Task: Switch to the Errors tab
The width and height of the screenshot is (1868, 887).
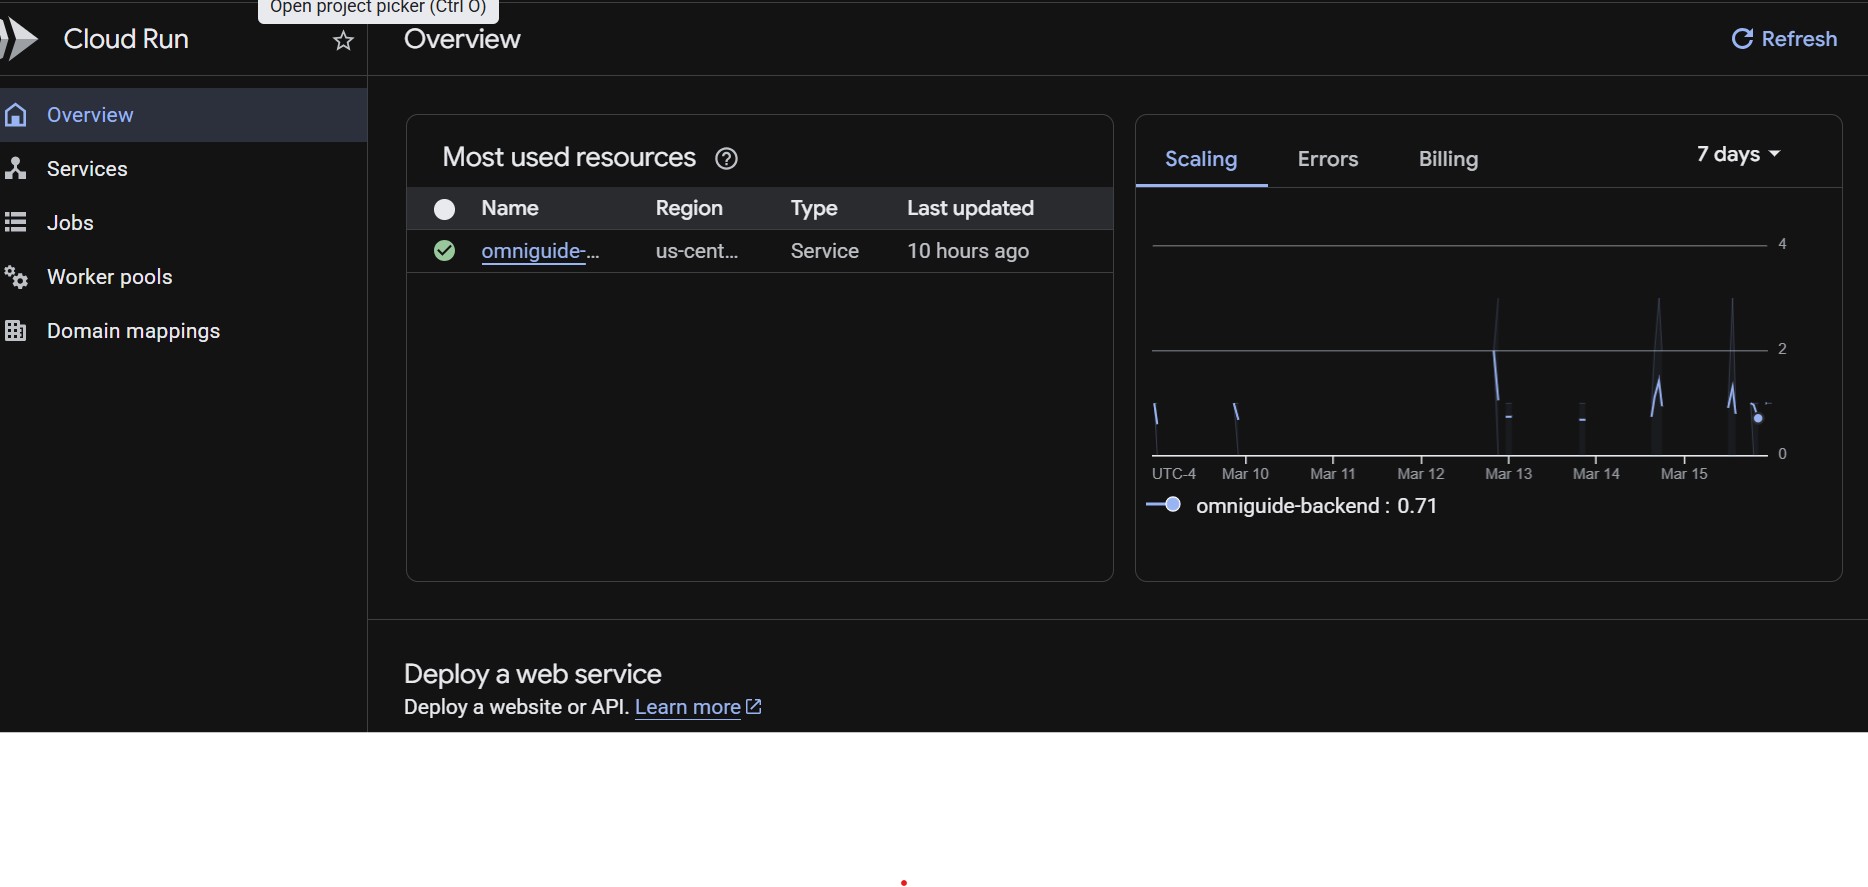Action: [1328, 159]
